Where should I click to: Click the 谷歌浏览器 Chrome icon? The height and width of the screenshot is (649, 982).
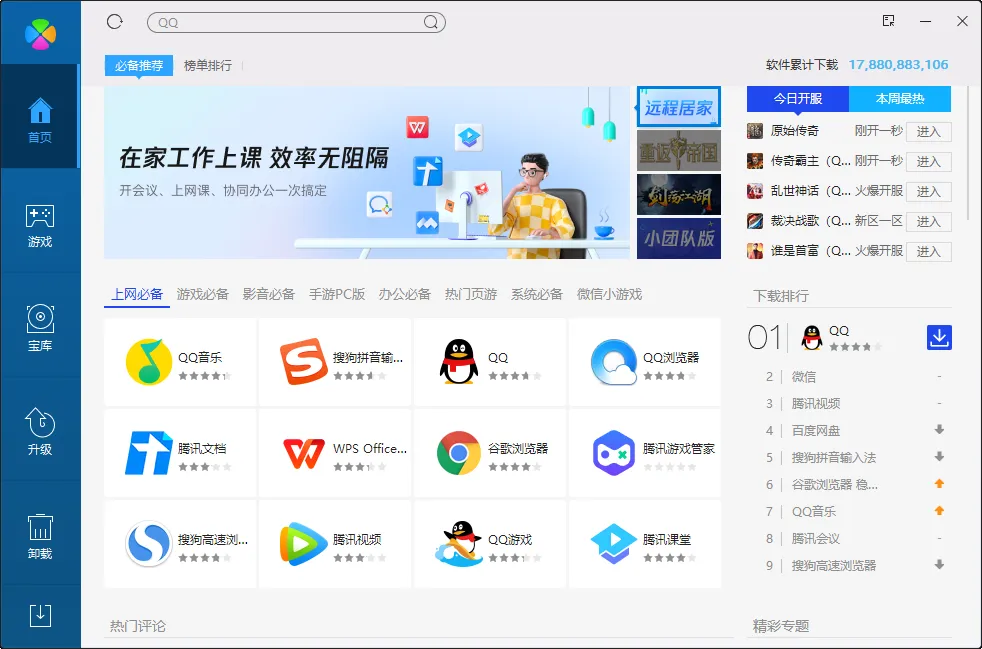[x=458, y=453]
